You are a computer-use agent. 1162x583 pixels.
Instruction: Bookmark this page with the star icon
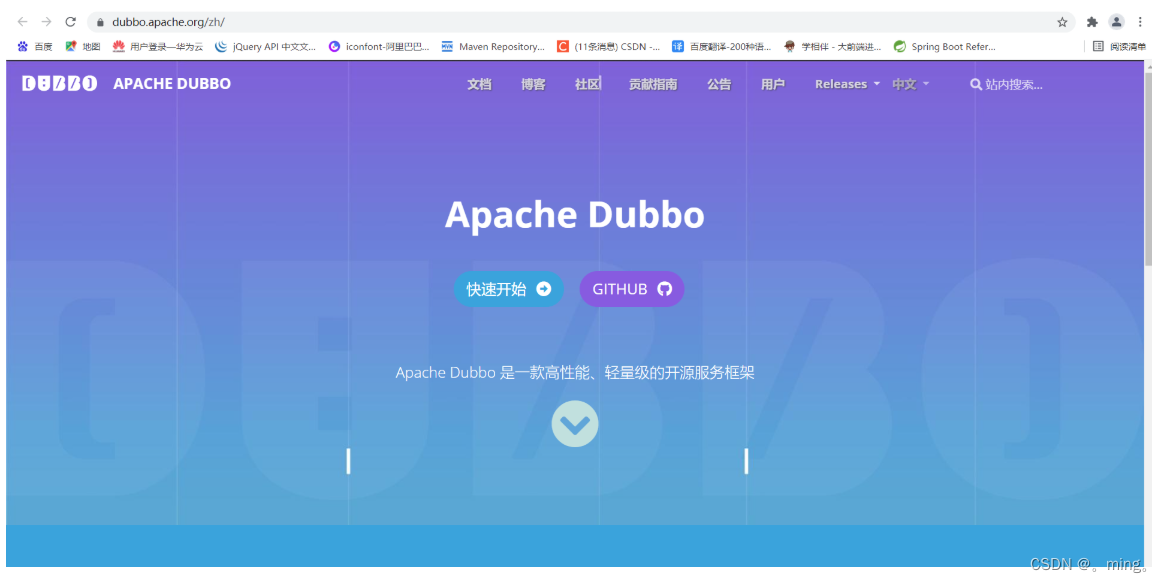tap(1062, 22)
